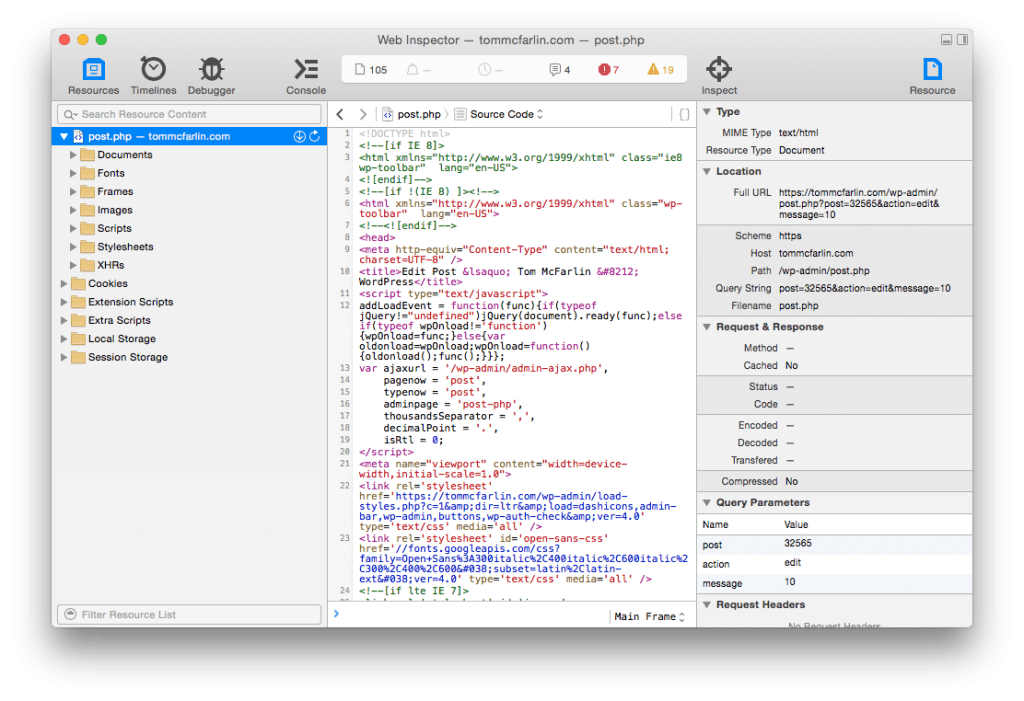1024x701 pixels.
Task: Click the 105 resources count indicator
Action: (x=371, y=70)
